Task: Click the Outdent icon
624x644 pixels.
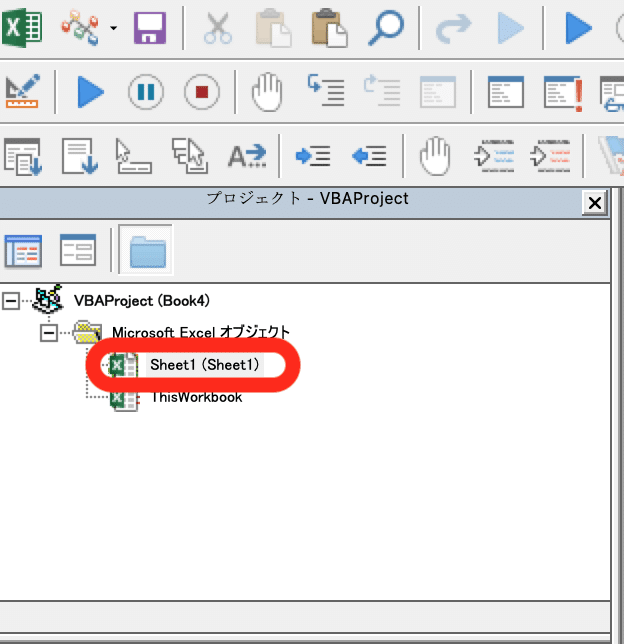Action: click(x=369, y=156)
